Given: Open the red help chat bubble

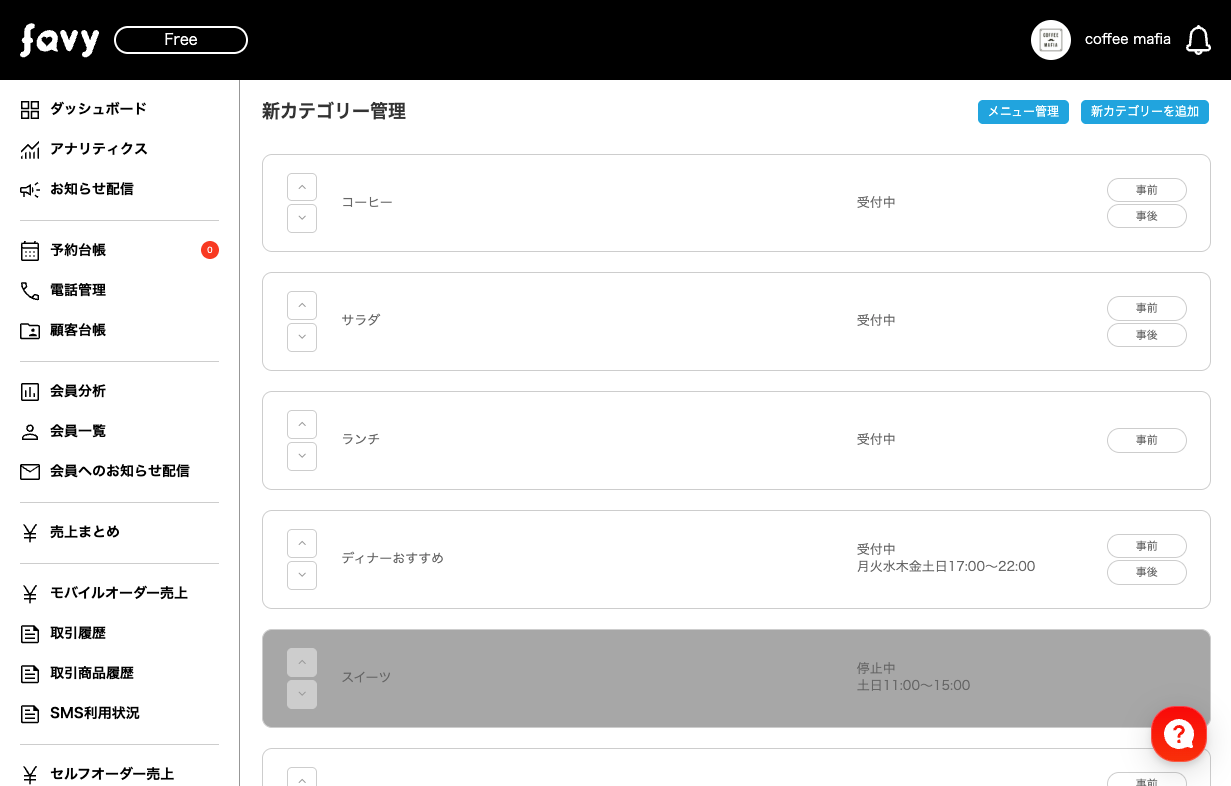Looking at the screenshot, I should (x=1179, y=734).
